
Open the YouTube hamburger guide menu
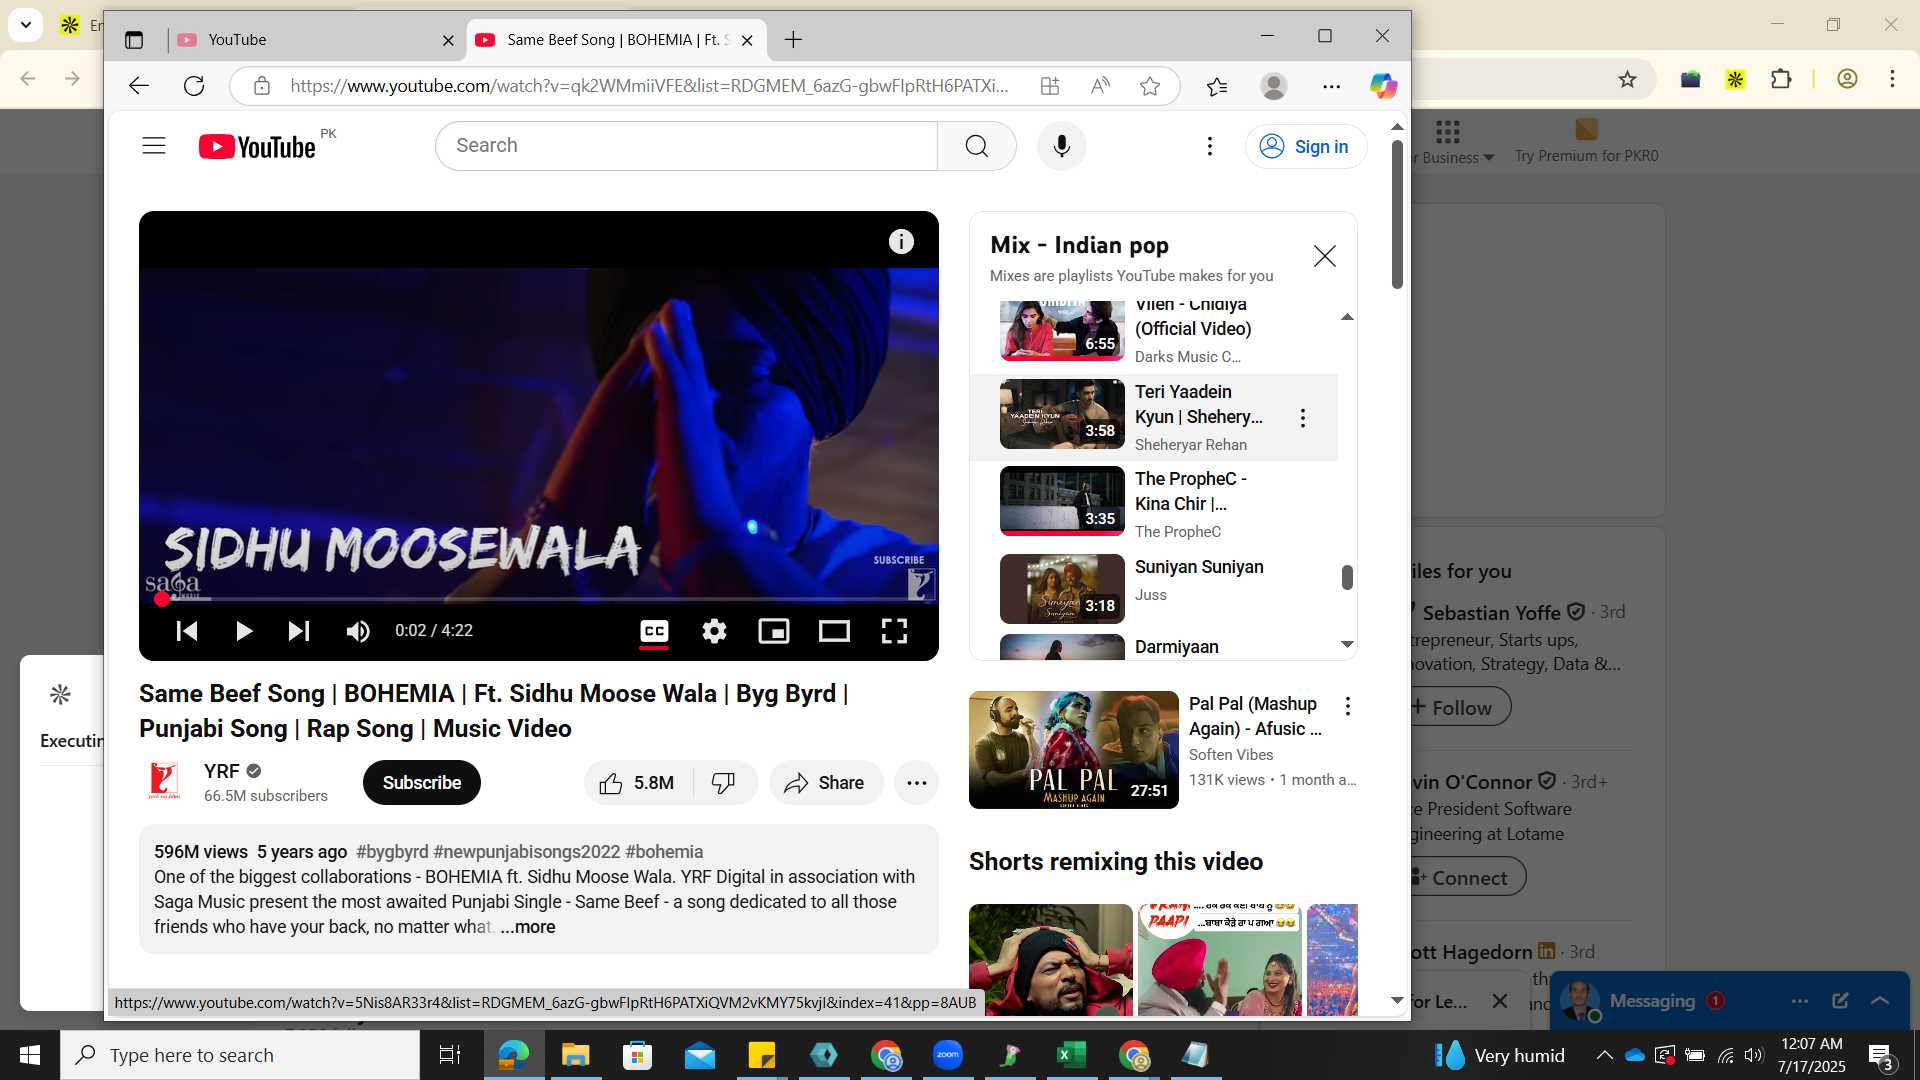tap(154, 146)
